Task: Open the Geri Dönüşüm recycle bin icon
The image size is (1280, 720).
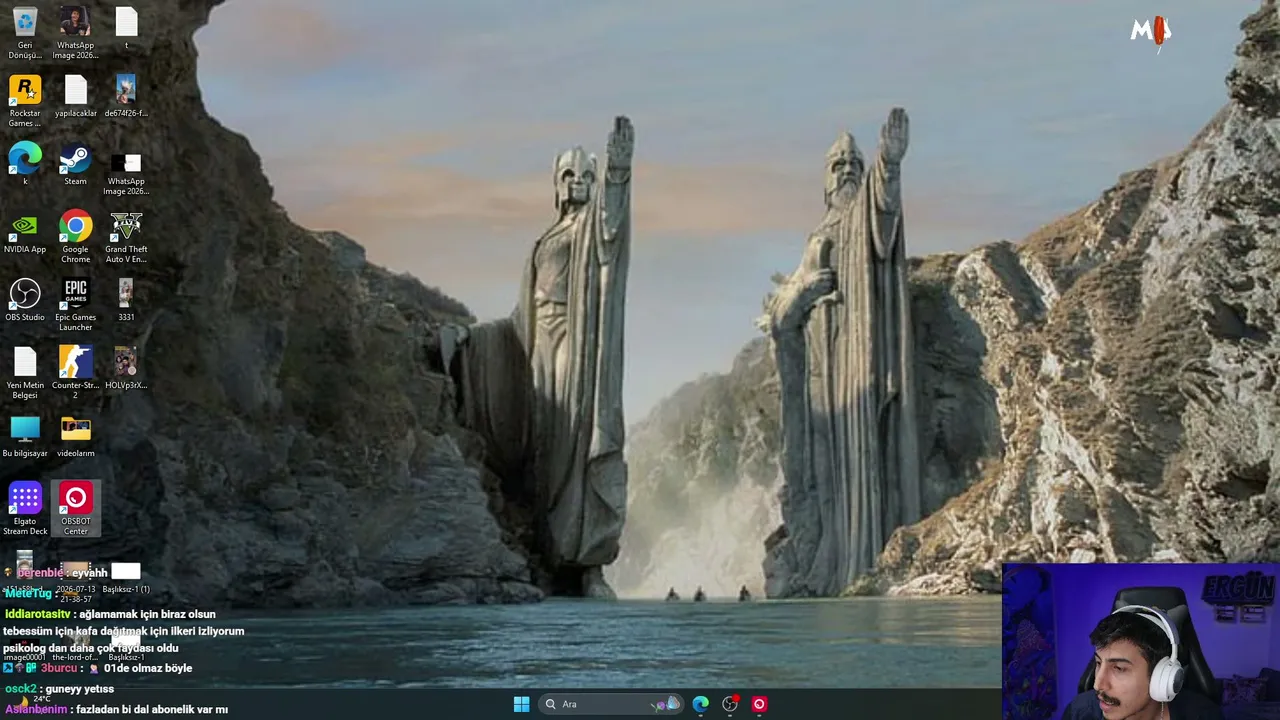Action: click(x=25, y=32)
